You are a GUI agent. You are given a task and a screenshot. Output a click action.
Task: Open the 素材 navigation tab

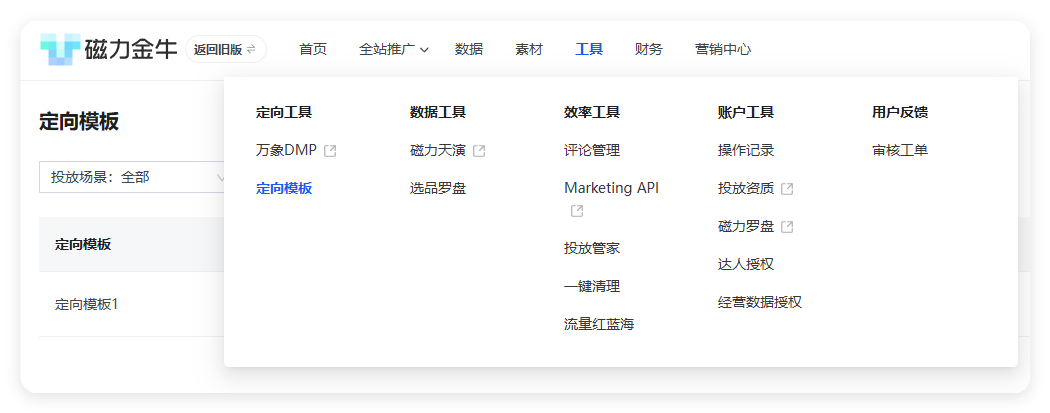click(x=529, y=50)
